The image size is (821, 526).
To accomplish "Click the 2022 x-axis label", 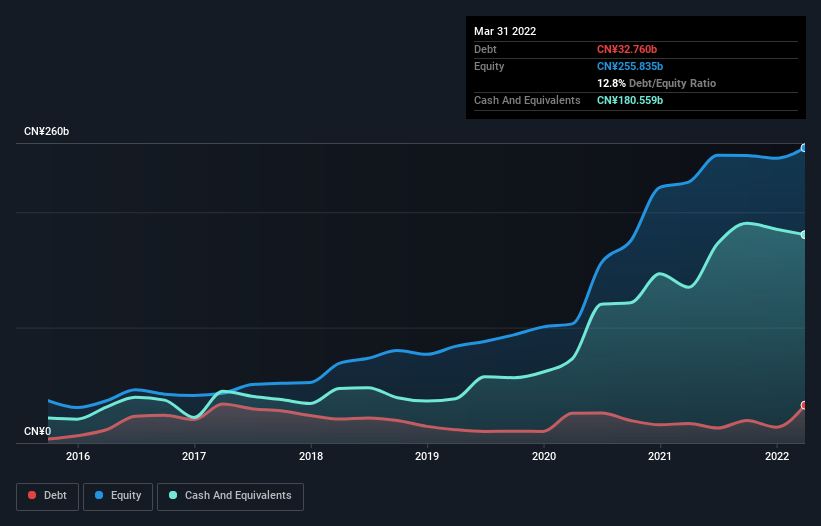I will [x=777, y=456].
